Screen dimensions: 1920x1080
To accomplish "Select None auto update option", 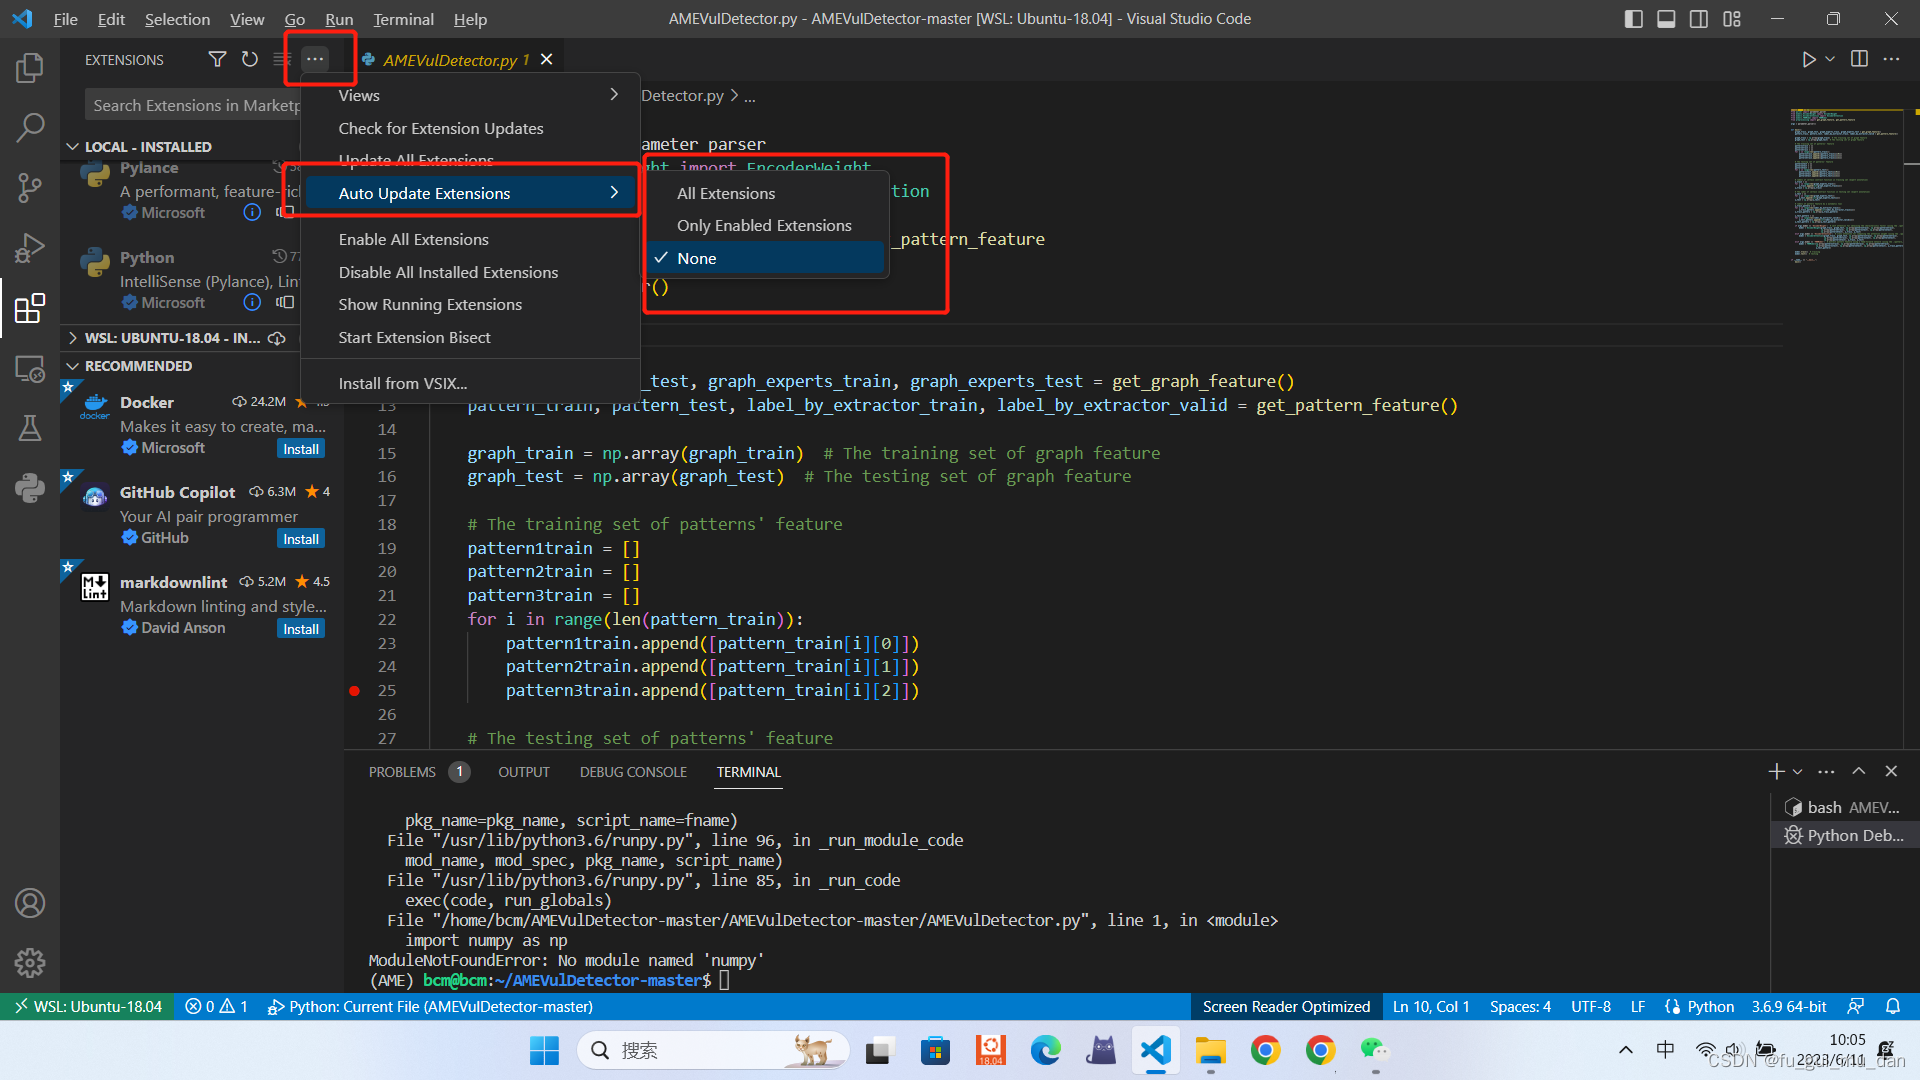I will click(x=696, y=258).
